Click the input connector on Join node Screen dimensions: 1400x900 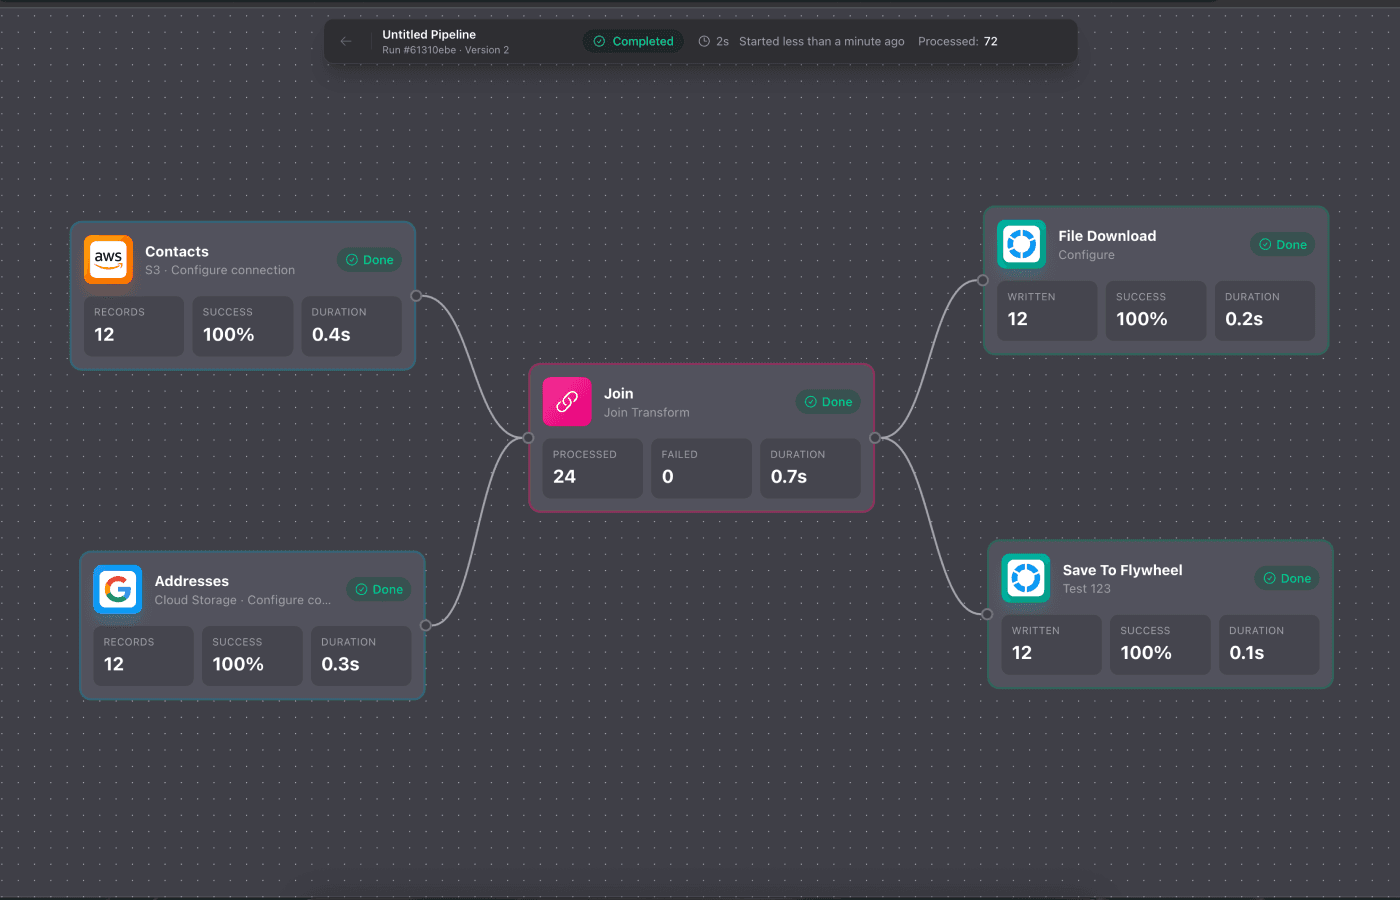coord(527,438)
